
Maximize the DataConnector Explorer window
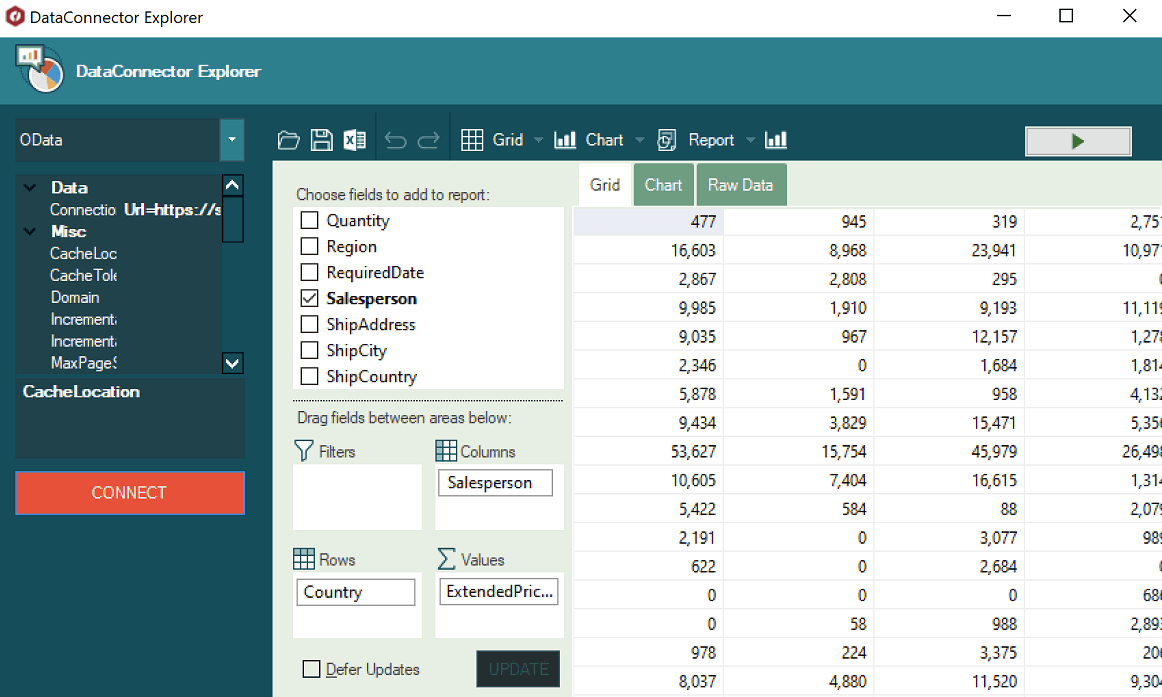[1066, 16]
